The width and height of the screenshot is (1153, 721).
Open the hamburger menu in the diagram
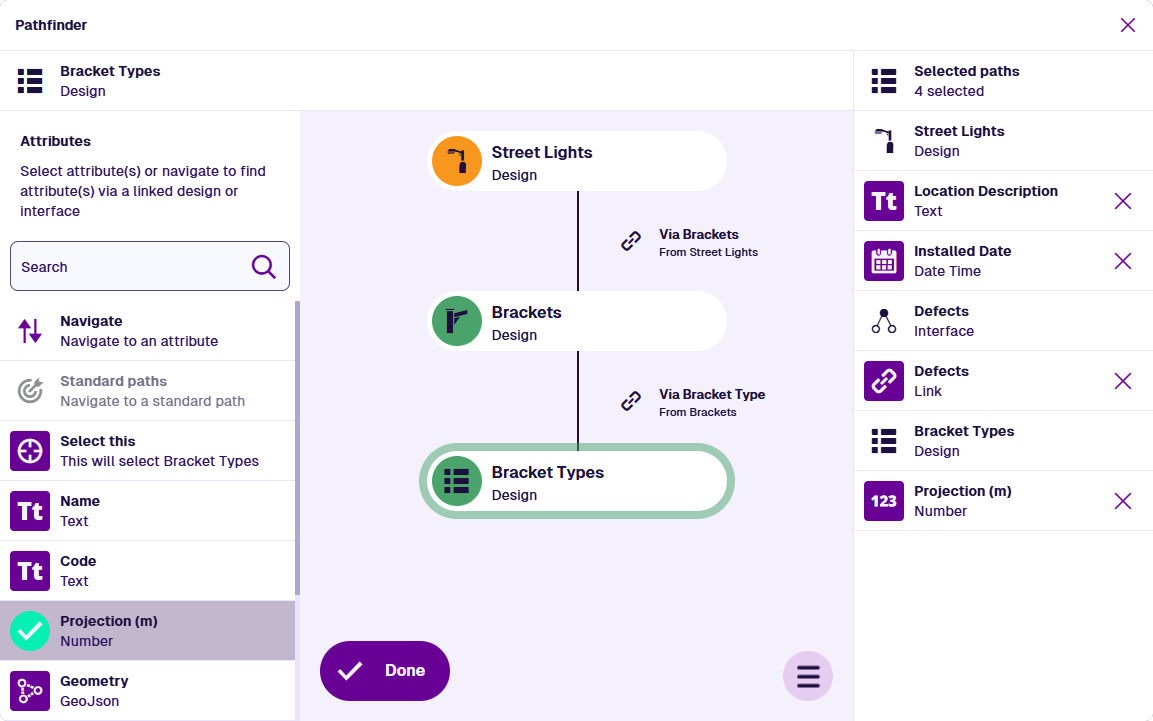808,677
